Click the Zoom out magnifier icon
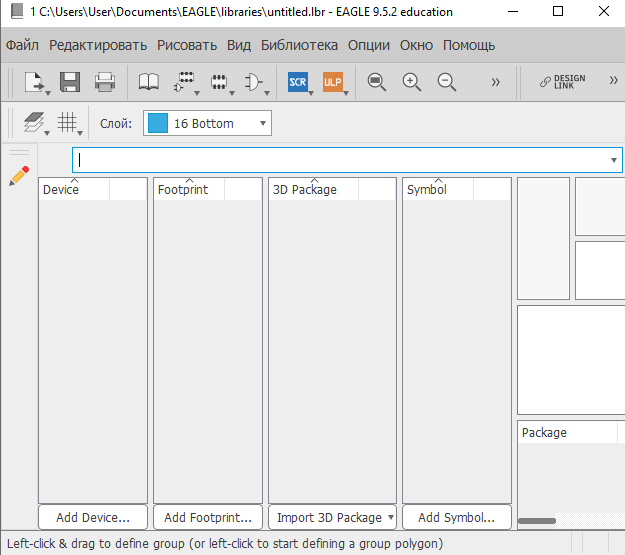Image resolution: width=625 pixels, height=555 pixels. click(x=446, y=82)
